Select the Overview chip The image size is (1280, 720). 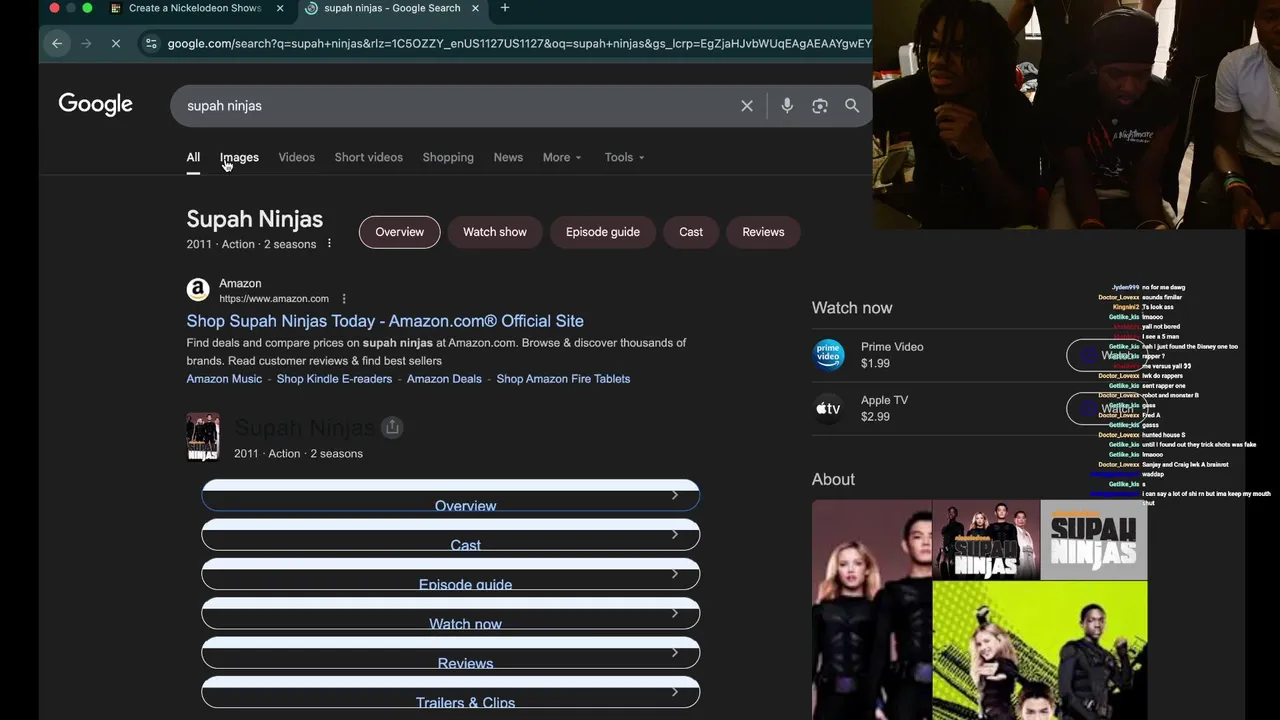(x=399, y=232)
